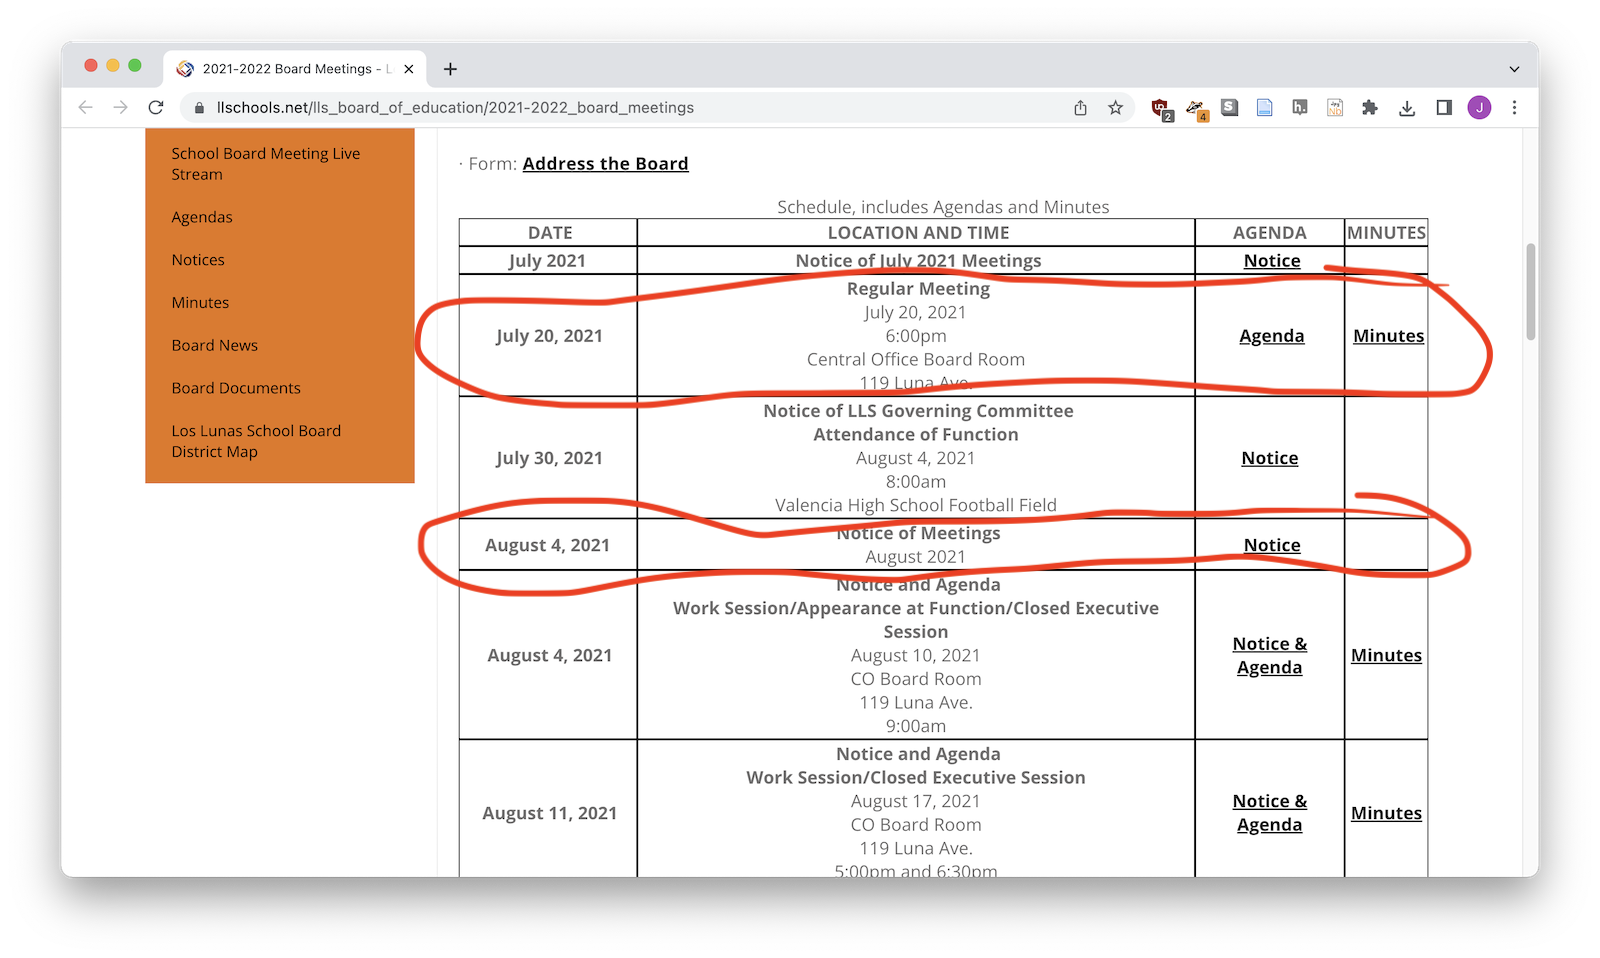This screenshot has width=1600, height=958.
Task: Open the July 20, 2021 Minutes link
Action: click(x=1388, y=336)
